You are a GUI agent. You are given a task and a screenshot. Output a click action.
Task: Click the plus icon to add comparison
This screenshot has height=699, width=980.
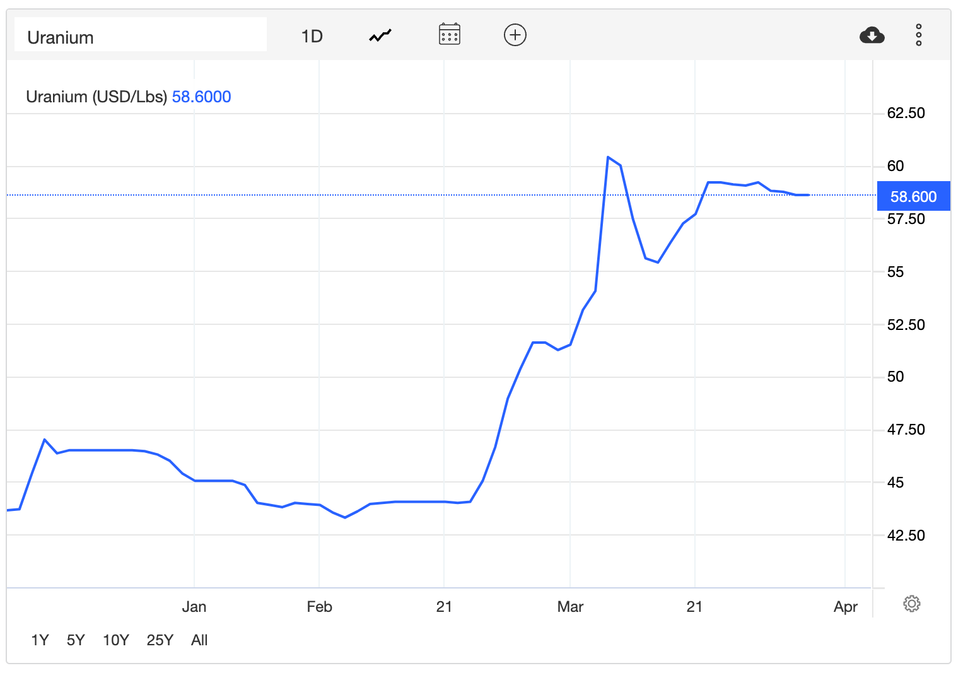515,35
